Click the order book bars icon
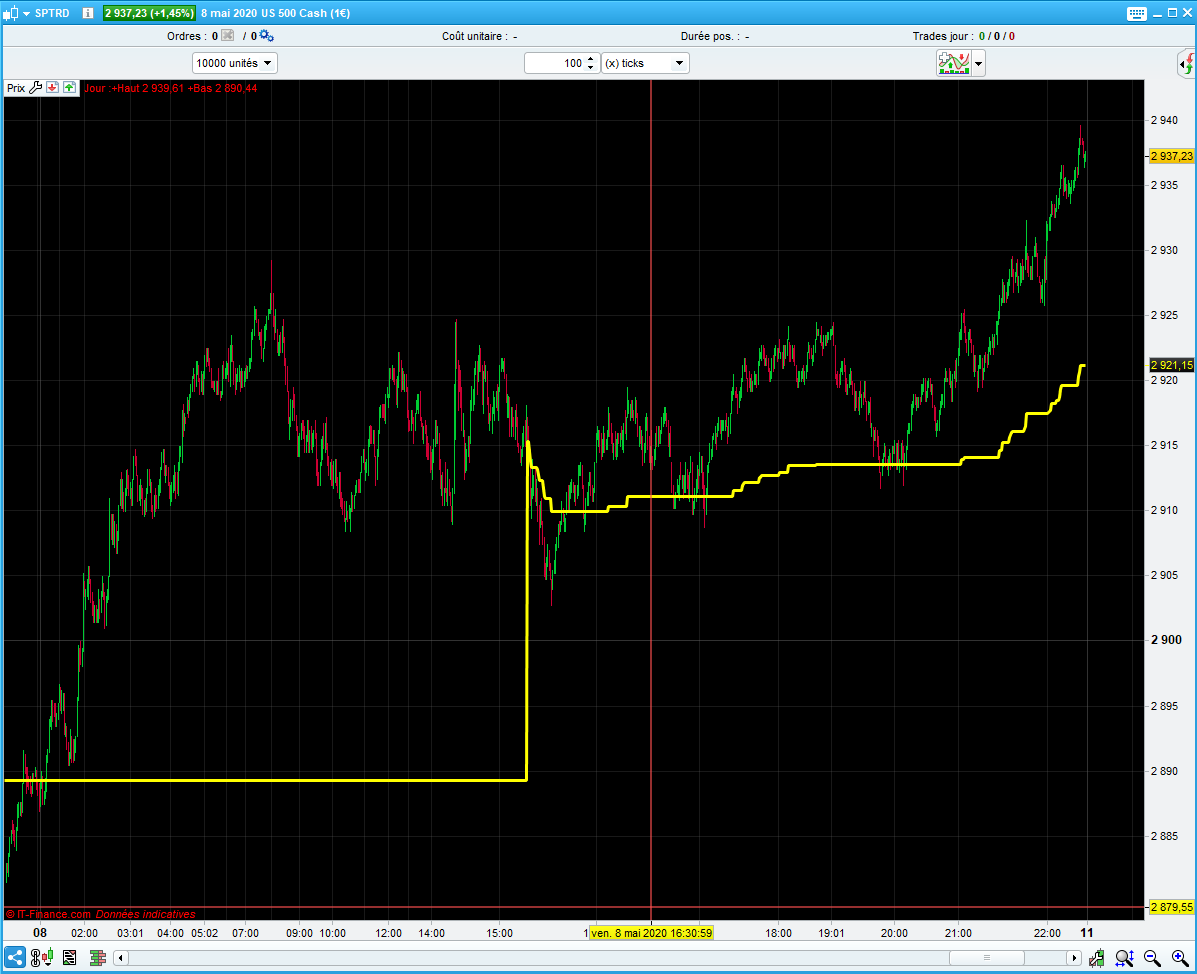The image size is (1197, 974). coord(97,957)
